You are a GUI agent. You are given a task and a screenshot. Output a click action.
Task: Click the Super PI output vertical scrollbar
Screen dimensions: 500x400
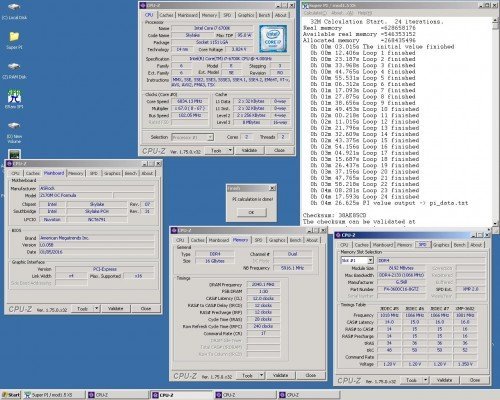tap(495, 122)
